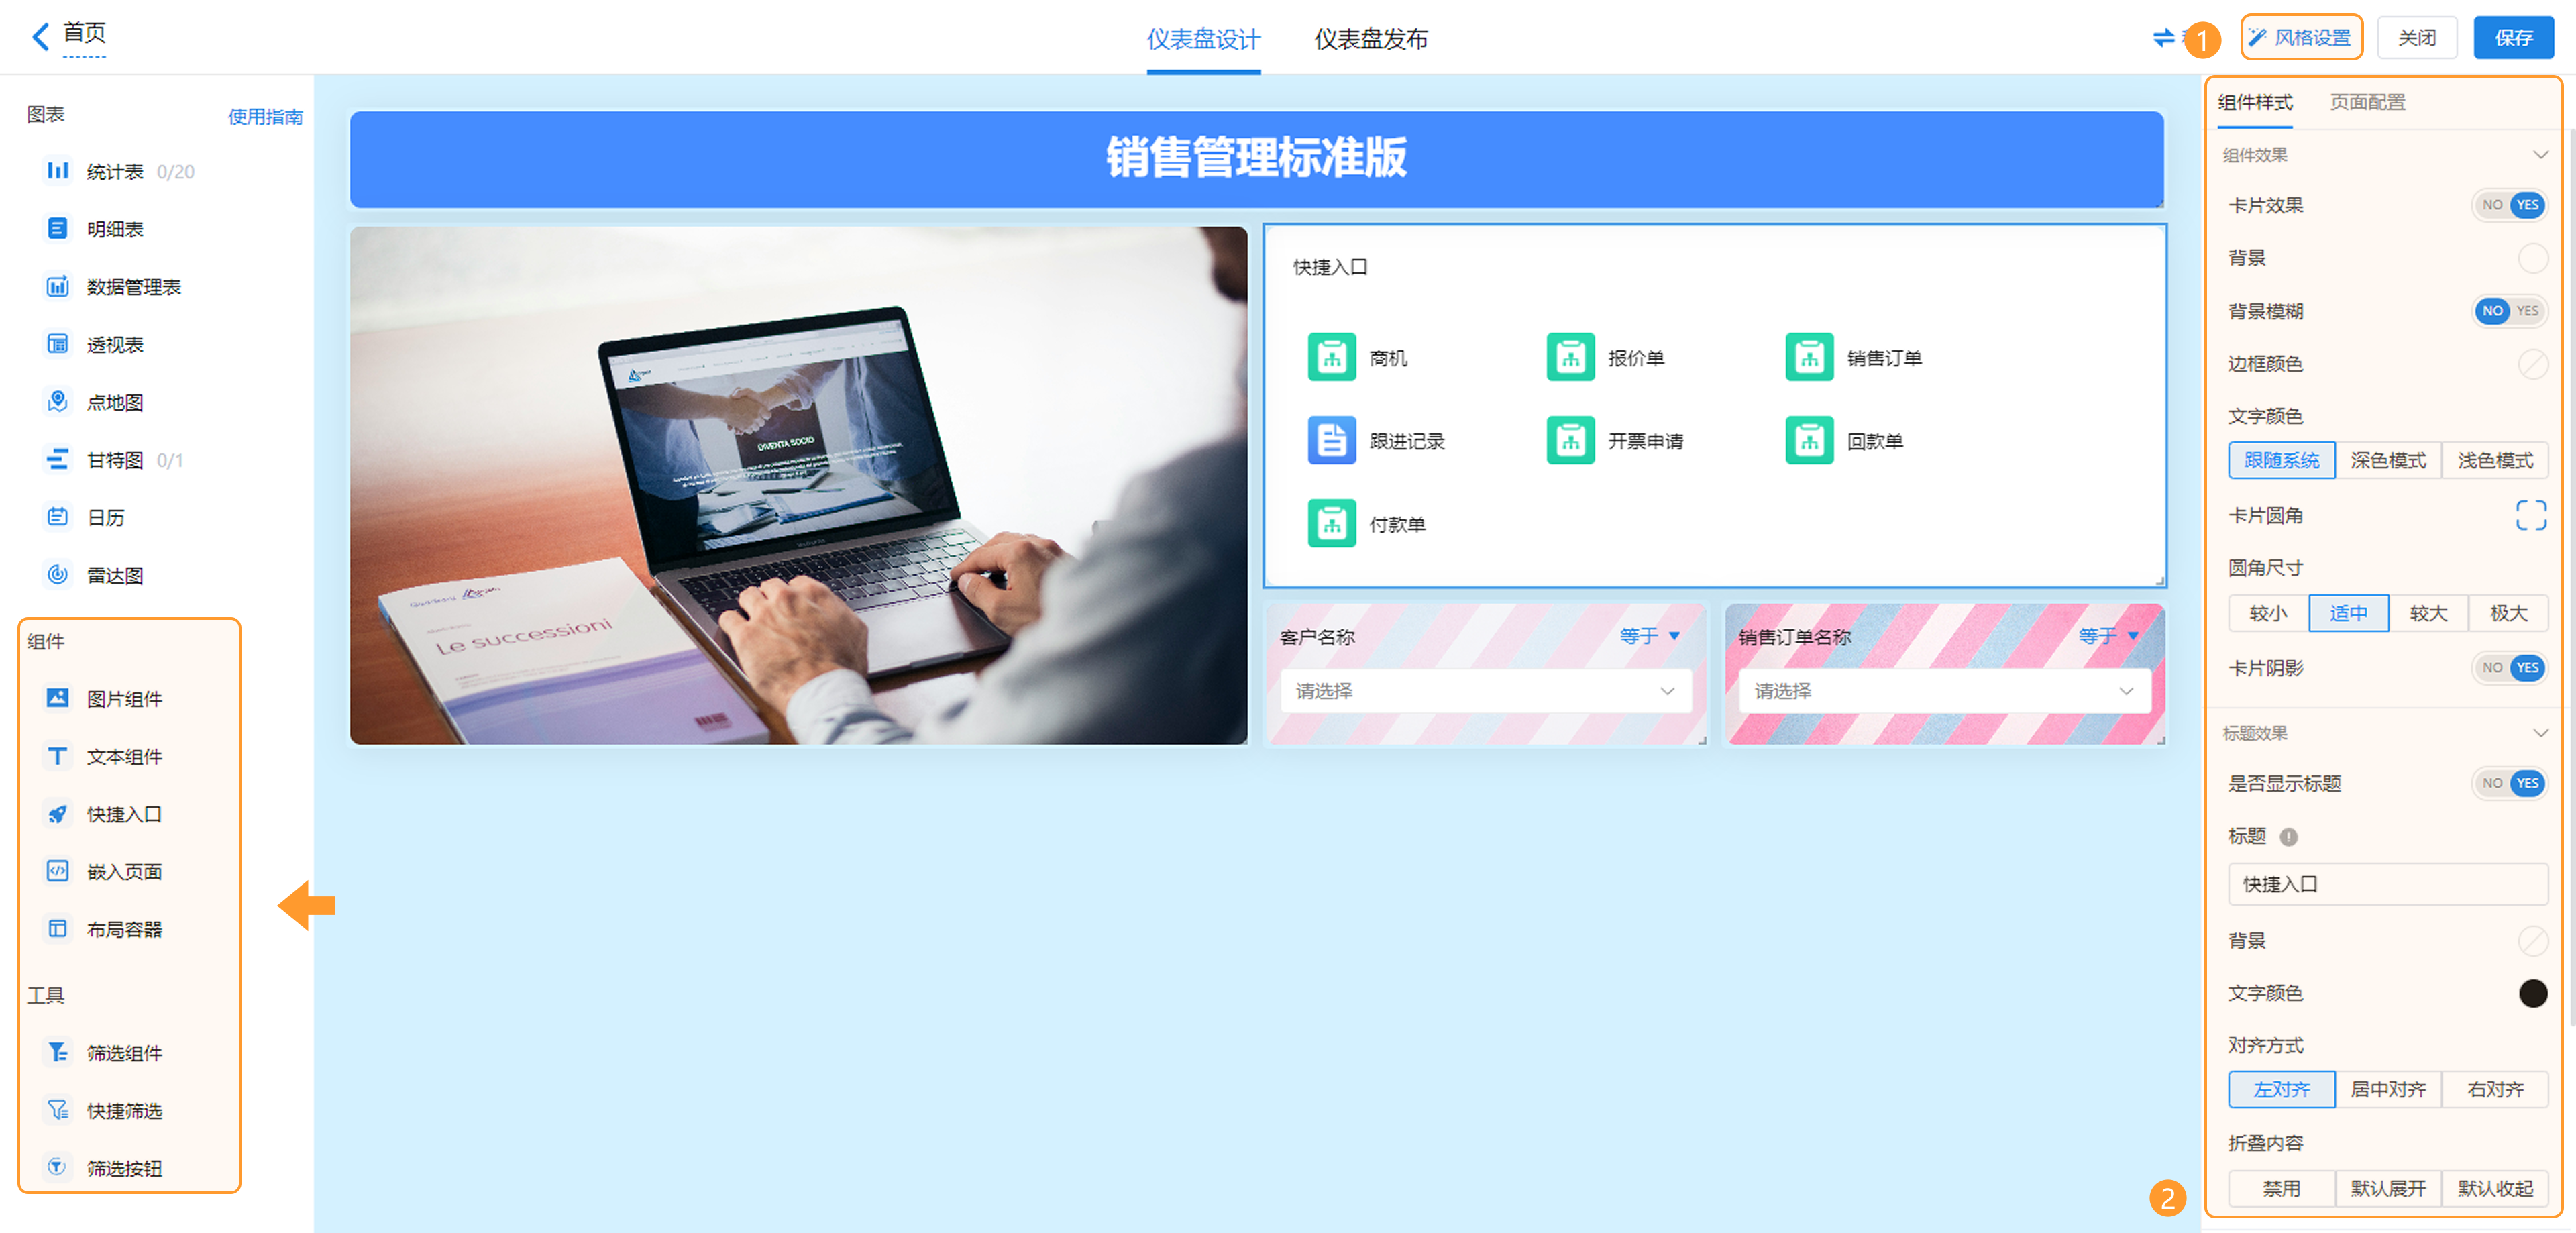Open the 客户名称 请选择 dropdown
Image resolution: width=2576 pixels, height=1233 pixels.
pyautogui.click(x=1485, y=691)
